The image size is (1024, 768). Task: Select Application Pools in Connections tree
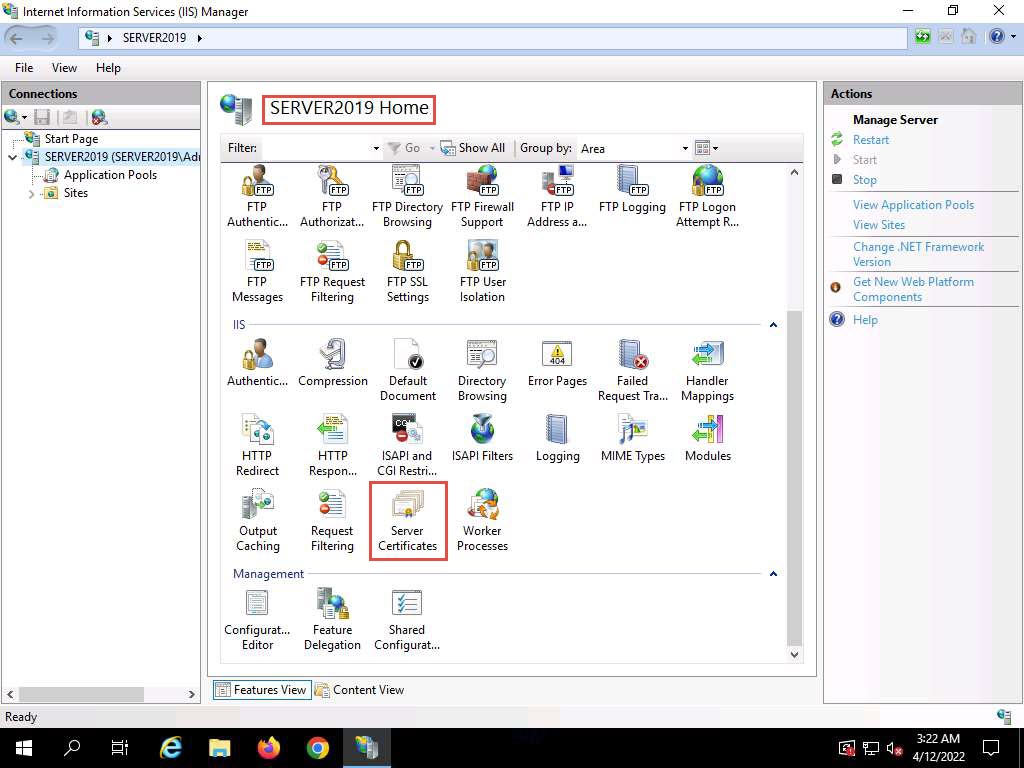click(x=110, y=175)
